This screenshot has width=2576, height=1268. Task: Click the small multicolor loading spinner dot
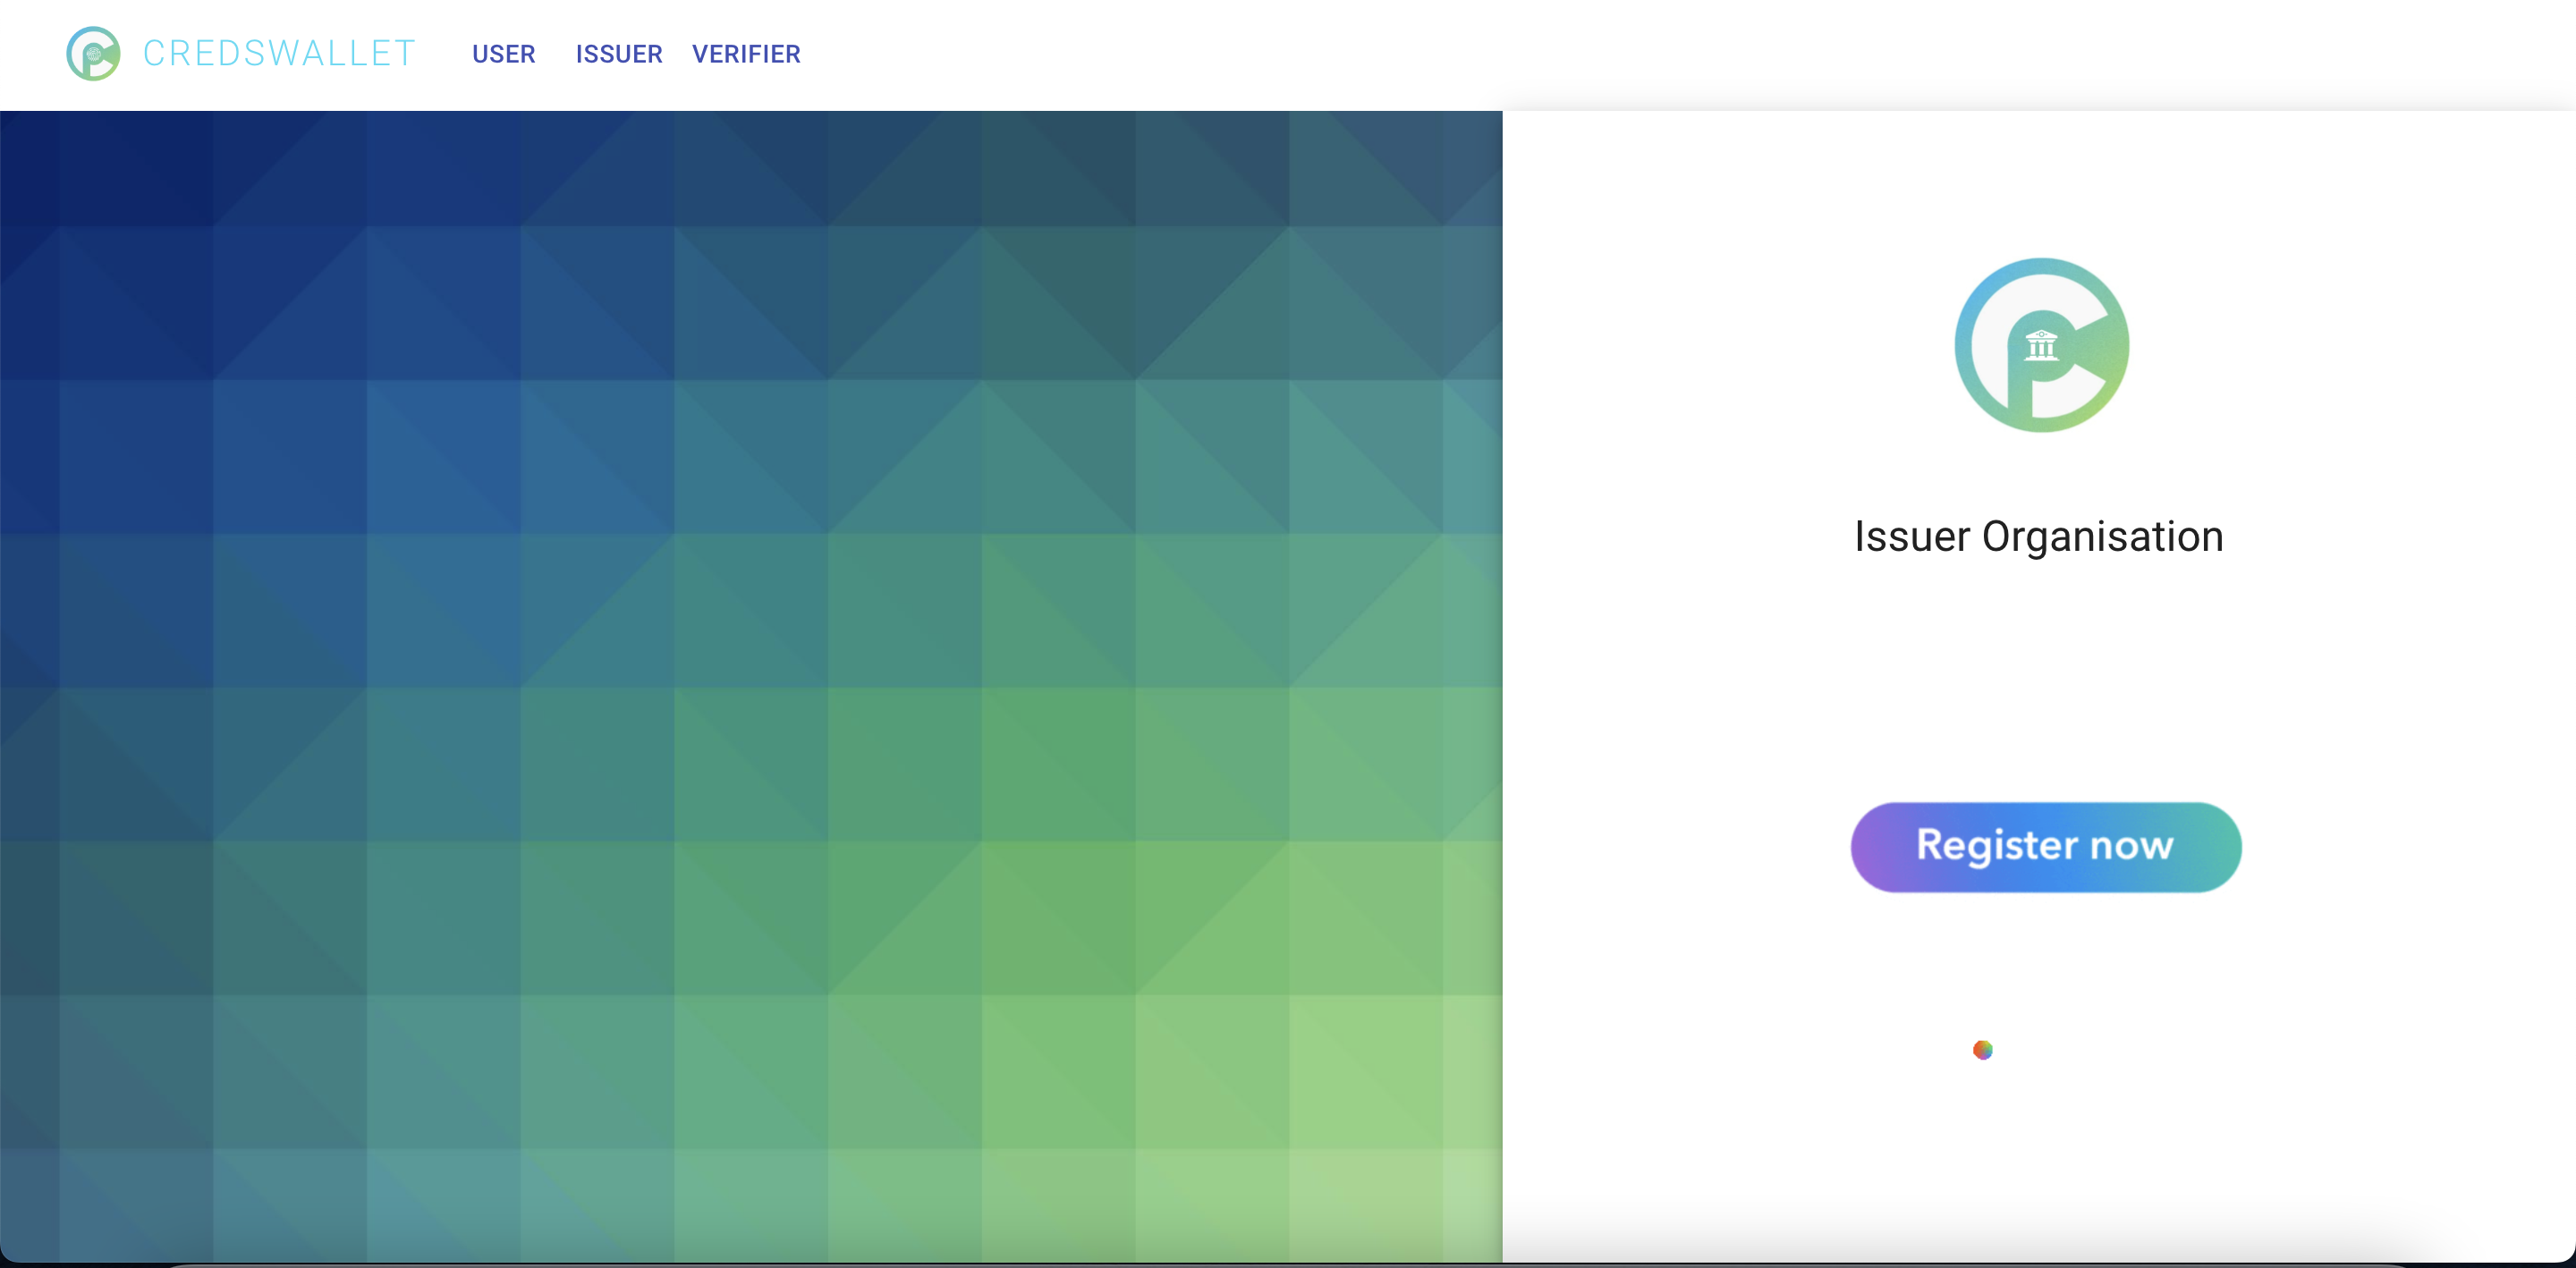[1983, 1049]
